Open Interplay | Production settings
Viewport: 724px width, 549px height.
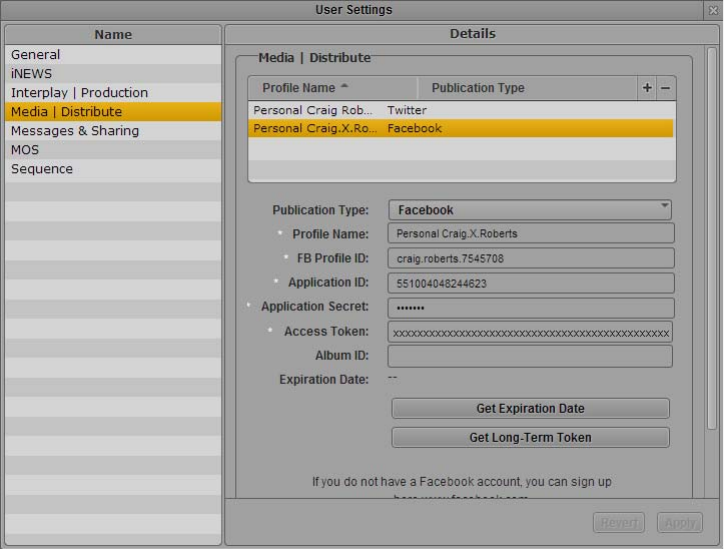point(113,92)
